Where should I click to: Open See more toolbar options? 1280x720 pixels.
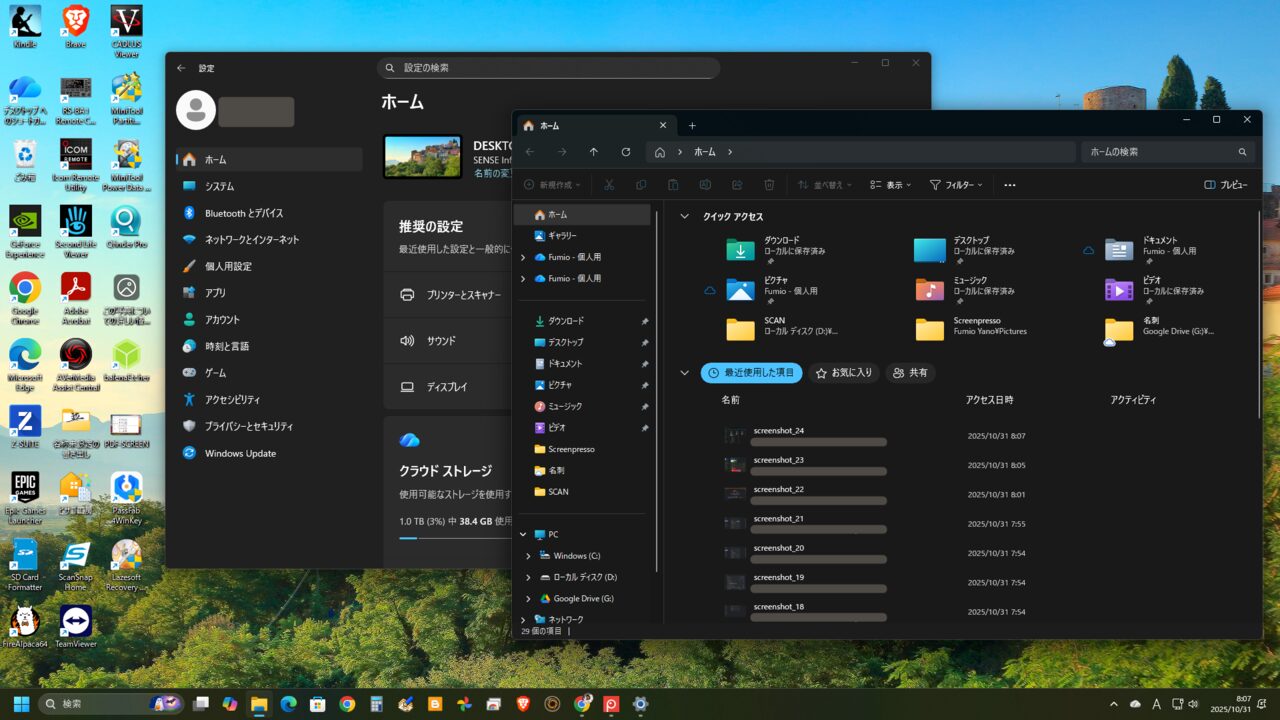(1010, 185)
